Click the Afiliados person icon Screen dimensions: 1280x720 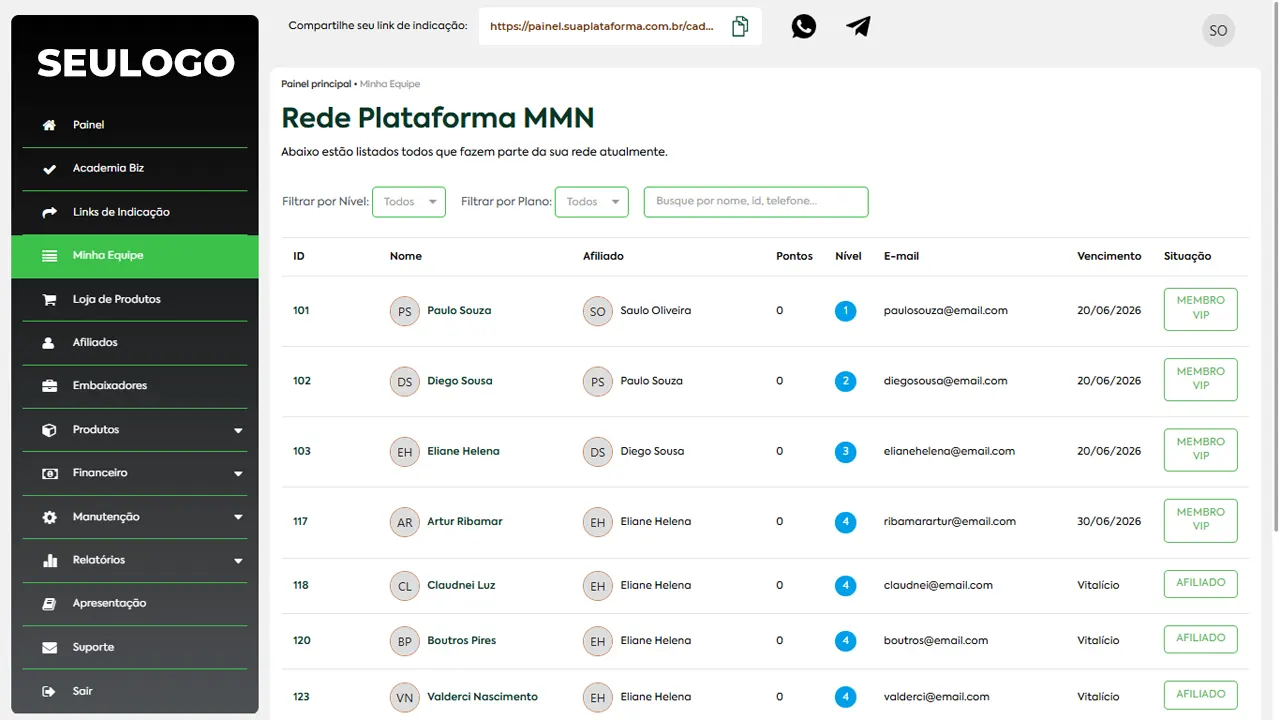pos(49,343)
